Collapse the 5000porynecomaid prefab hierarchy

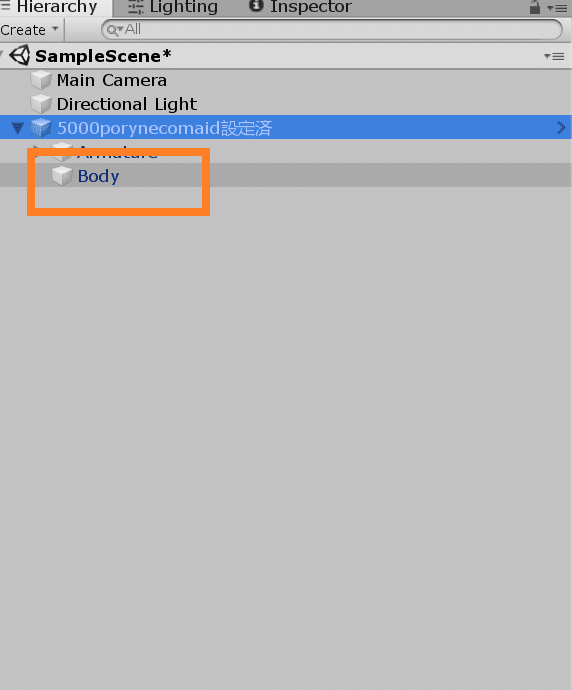coord(18,128)
